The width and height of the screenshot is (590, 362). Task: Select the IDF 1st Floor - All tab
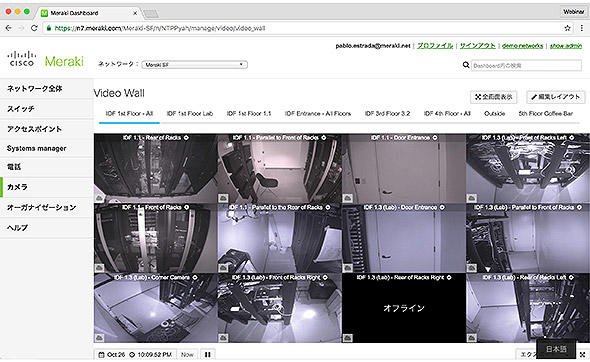click(x=129, y=114)
